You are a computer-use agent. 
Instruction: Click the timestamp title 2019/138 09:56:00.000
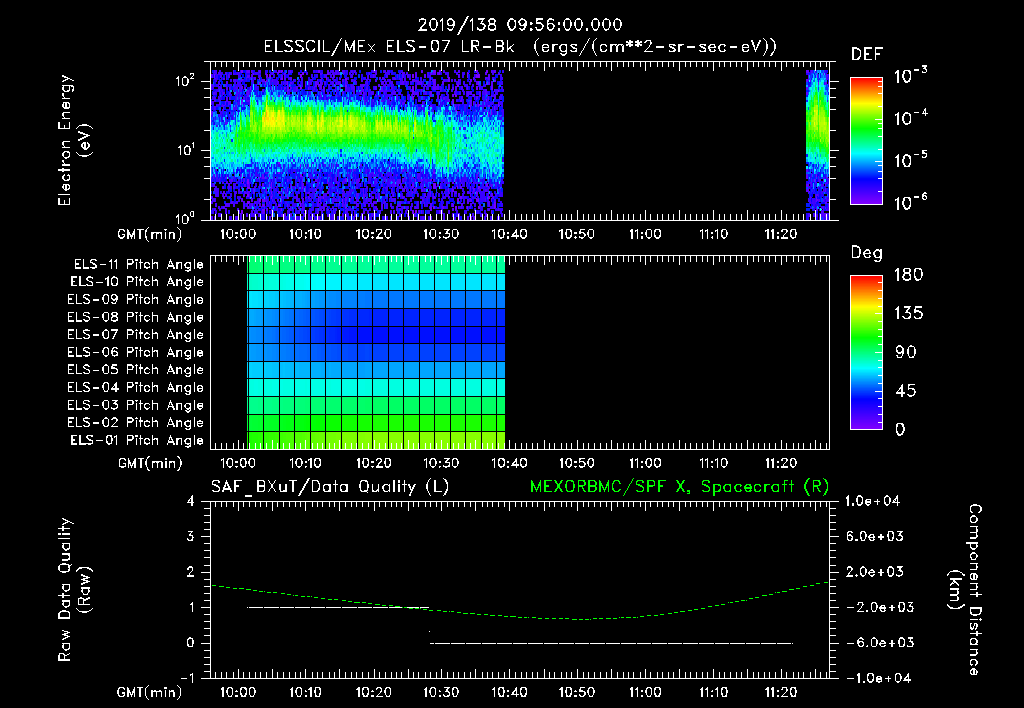coord(520,25)
